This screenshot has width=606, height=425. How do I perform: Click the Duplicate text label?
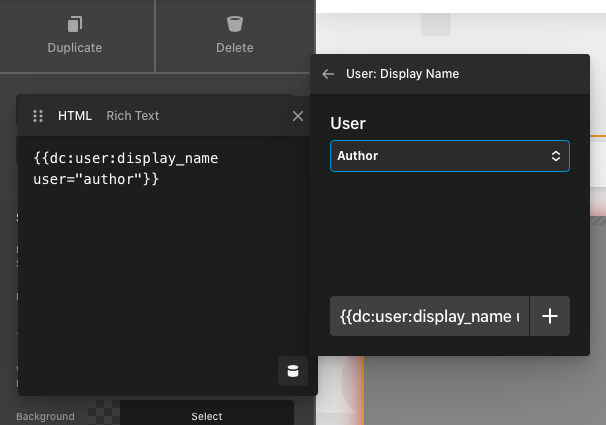click(75, 48)
